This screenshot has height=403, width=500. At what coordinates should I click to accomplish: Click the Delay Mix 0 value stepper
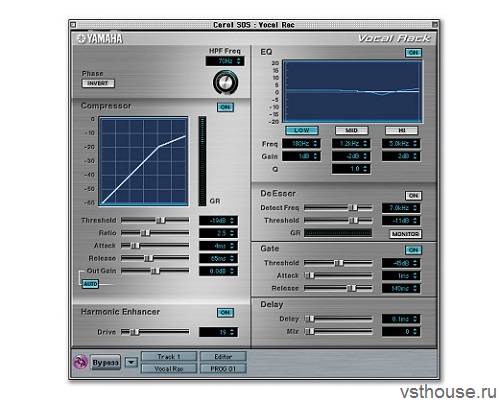[x=401, y=332]
